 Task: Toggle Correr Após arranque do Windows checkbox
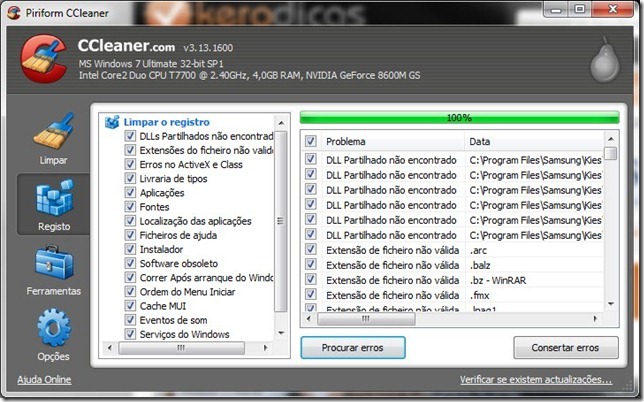130,278
